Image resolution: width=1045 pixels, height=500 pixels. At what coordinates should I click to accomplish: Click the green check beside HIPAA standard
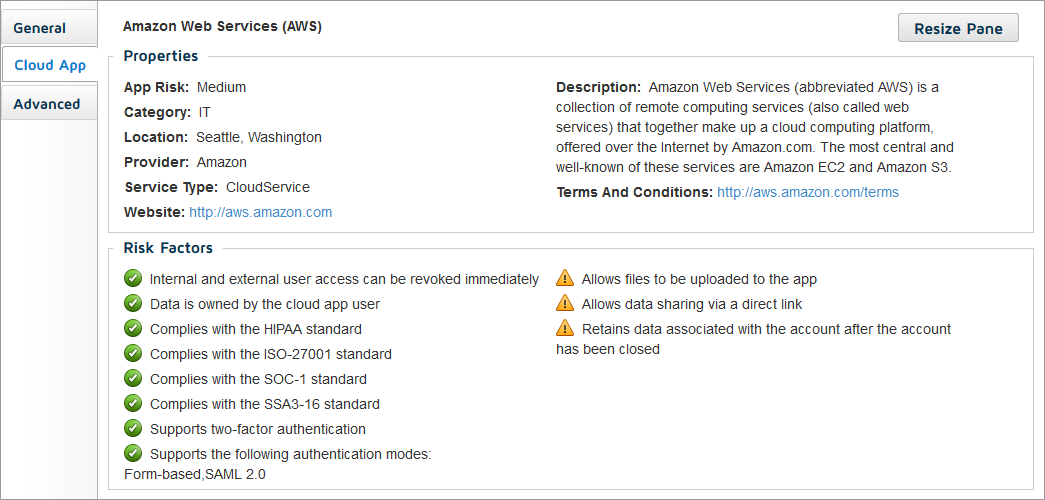[x=133, y=328]
